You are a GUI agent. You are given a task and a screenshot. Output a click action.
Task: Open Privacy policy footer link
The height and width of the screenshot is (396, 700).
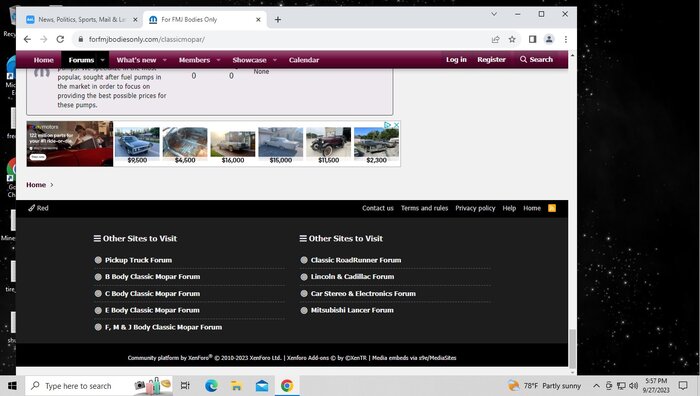click(x=475, y=208)
